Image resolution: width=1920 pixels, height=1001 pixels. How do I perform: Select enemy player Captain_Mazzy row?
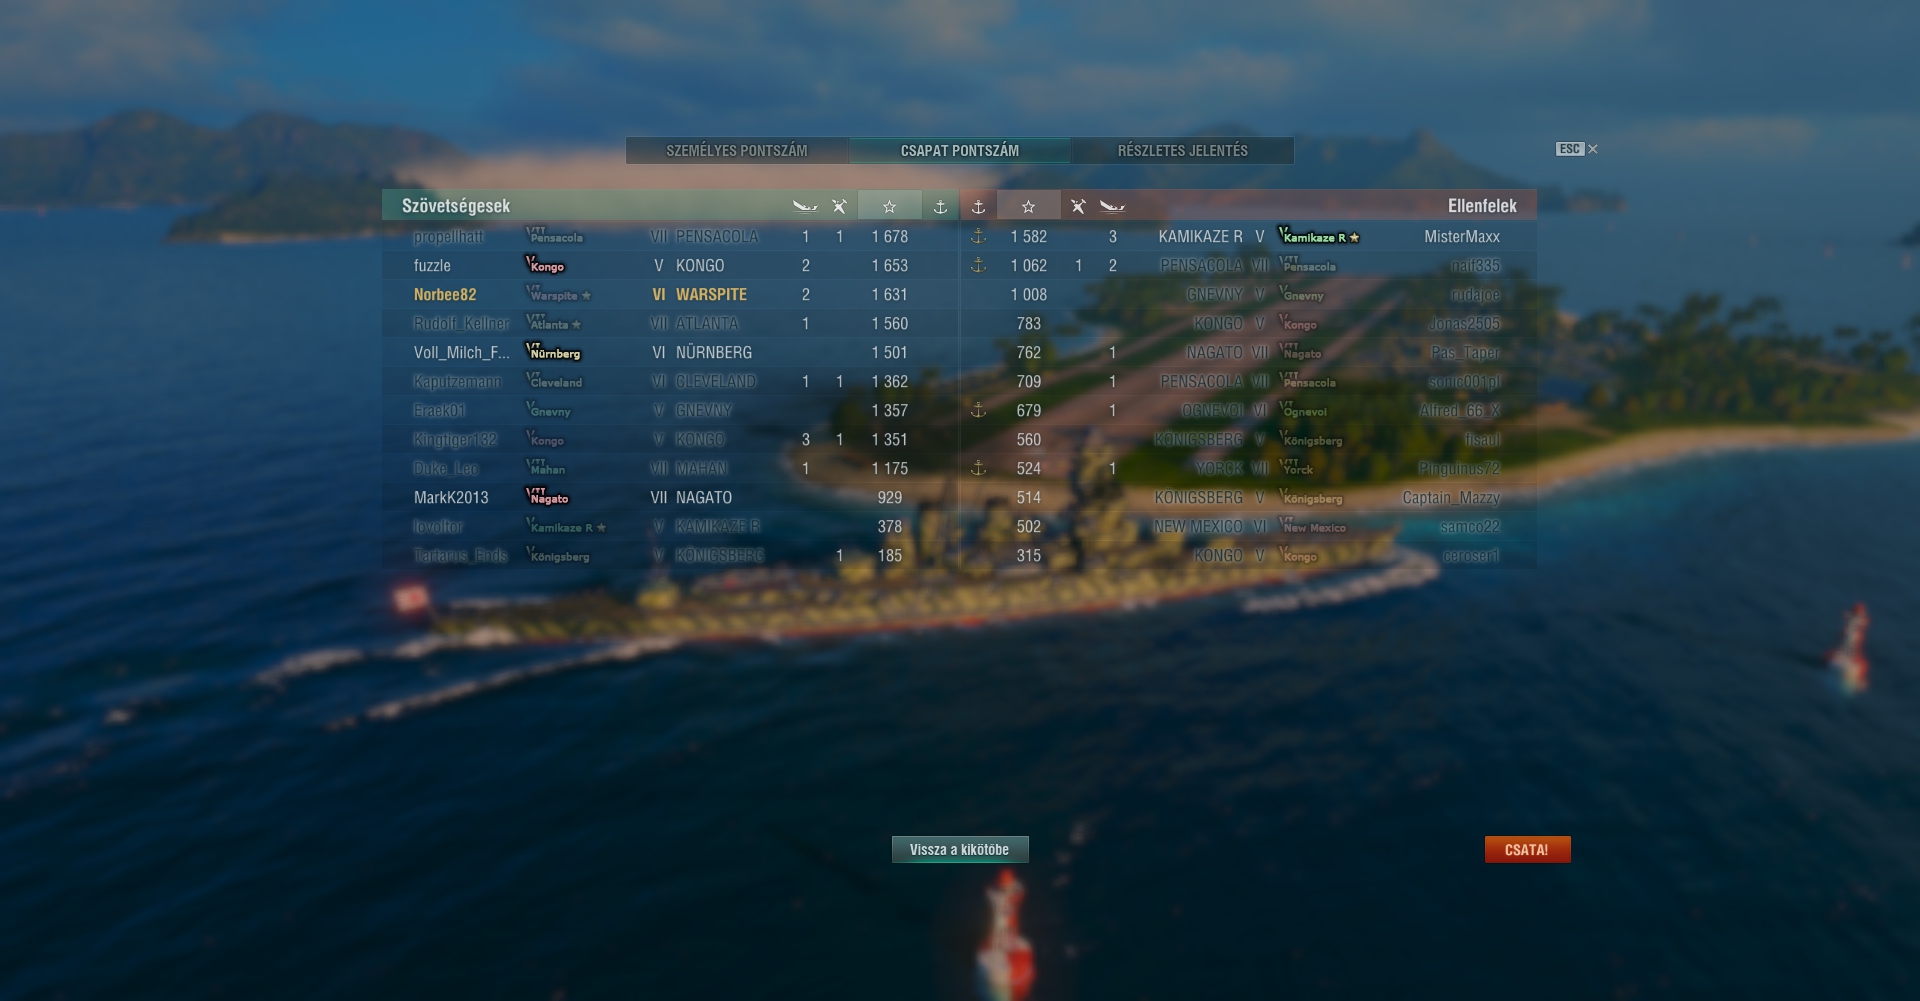[1248, 498]
